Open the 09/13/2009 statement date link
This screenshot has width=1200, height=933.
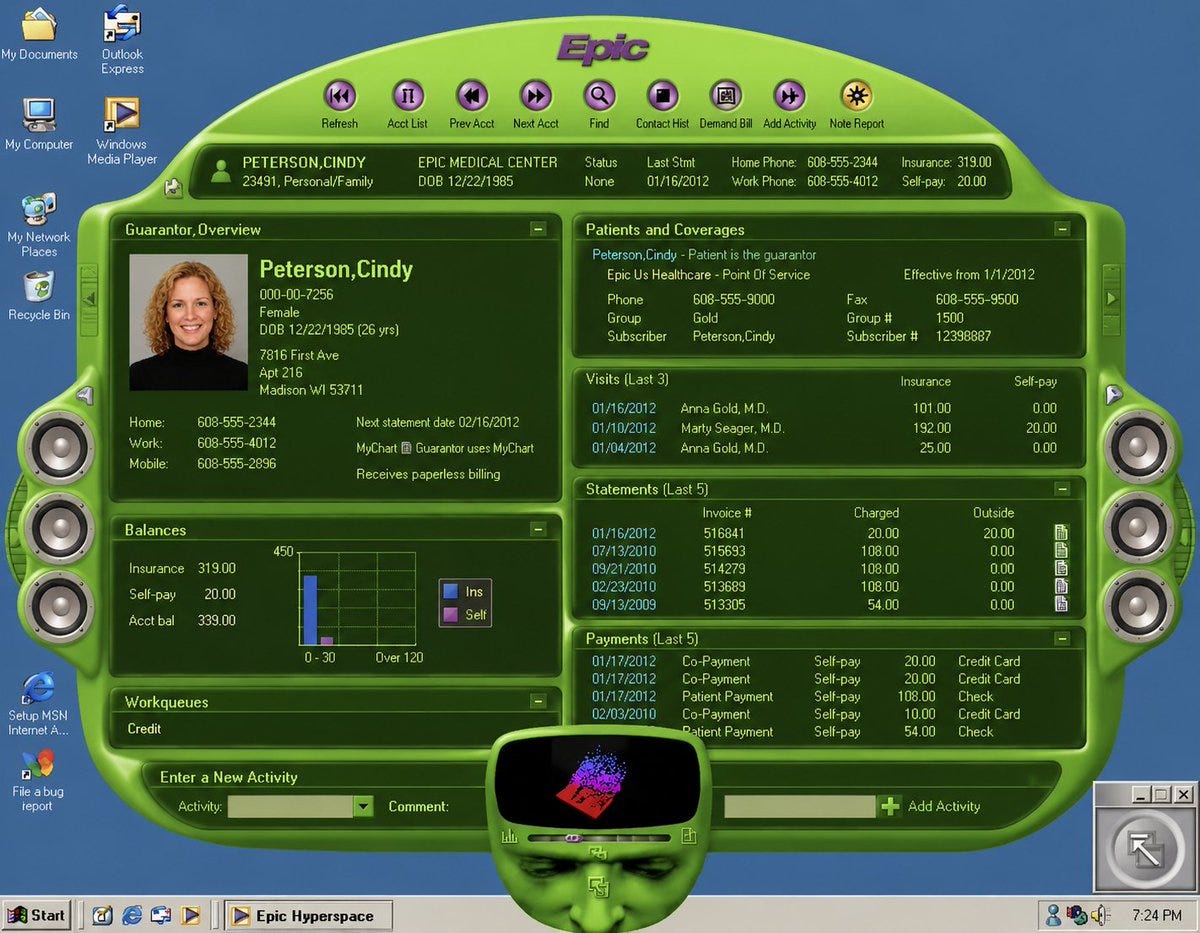click(x=624, y=605)
